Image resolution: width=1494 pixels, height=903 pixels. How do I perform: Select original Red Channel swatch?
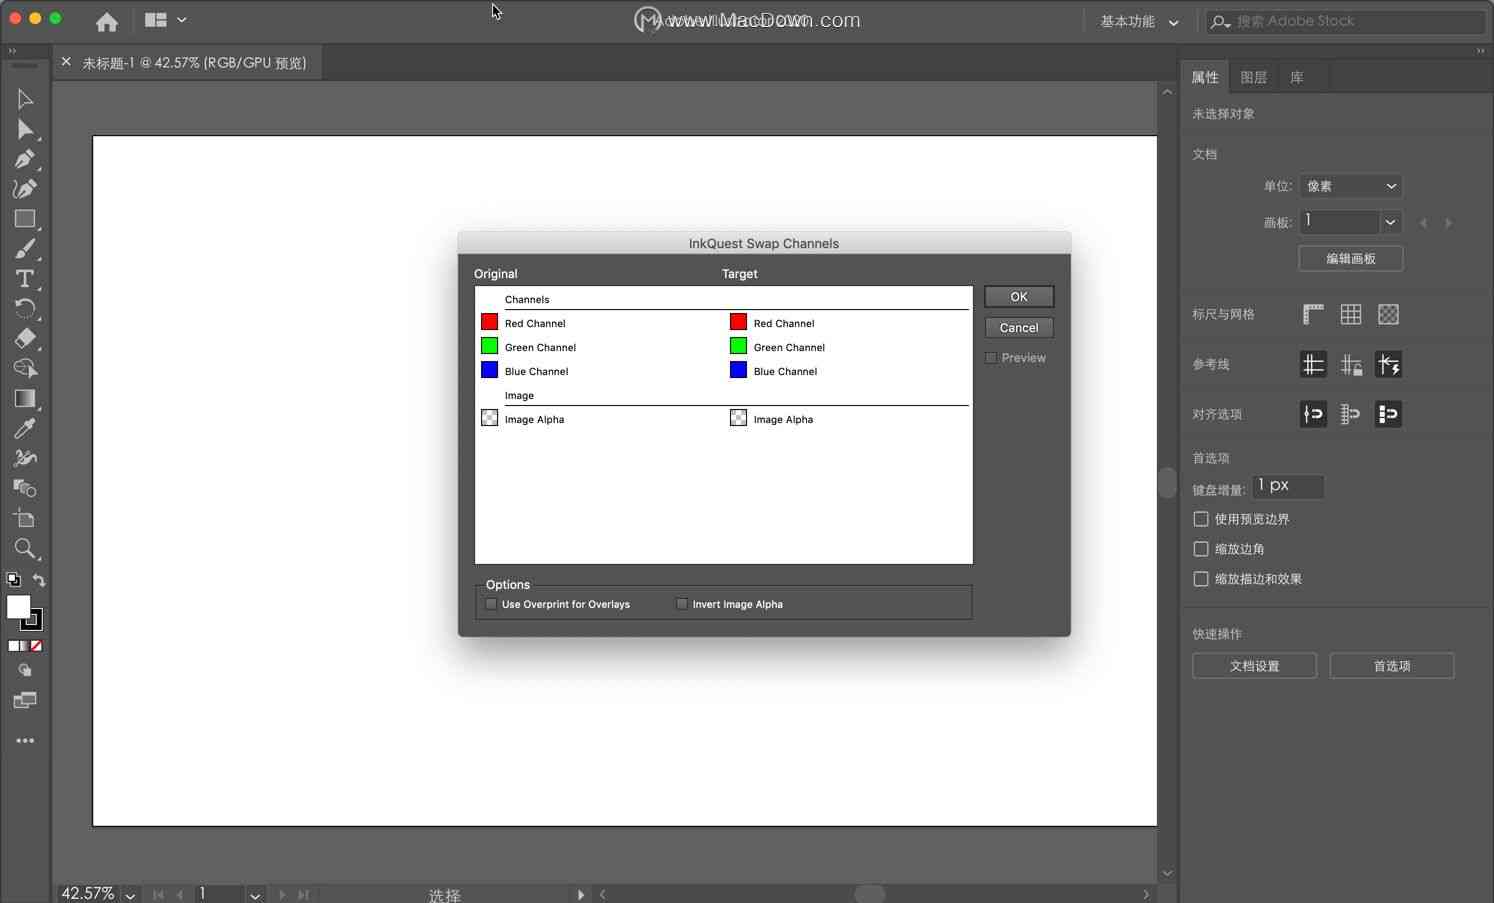pos(489,322)
